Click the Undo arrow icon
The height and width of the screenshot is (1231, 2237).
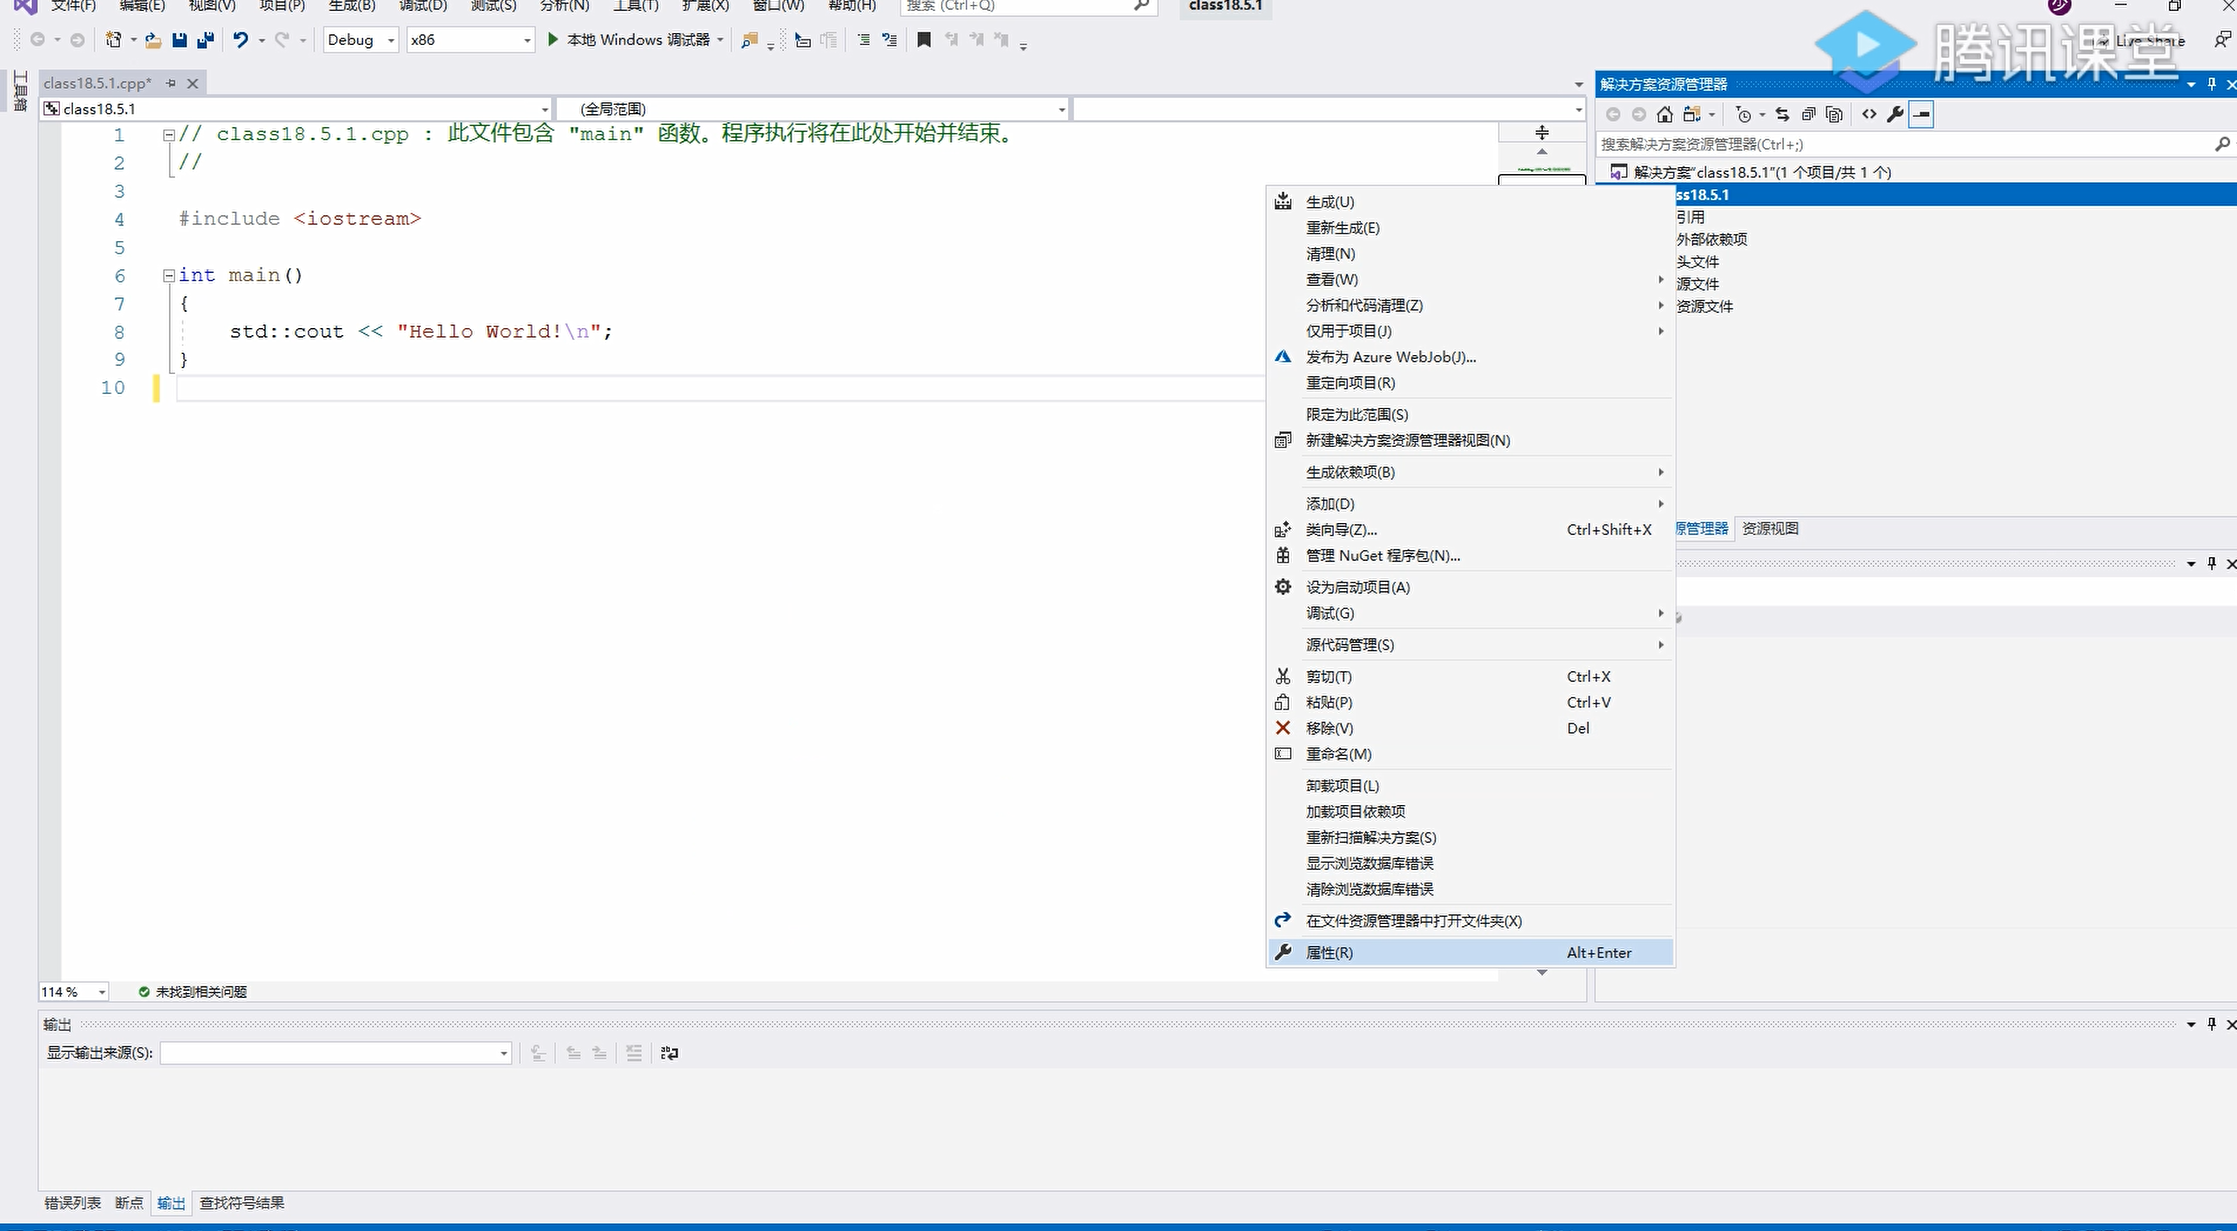click(240, 40)
